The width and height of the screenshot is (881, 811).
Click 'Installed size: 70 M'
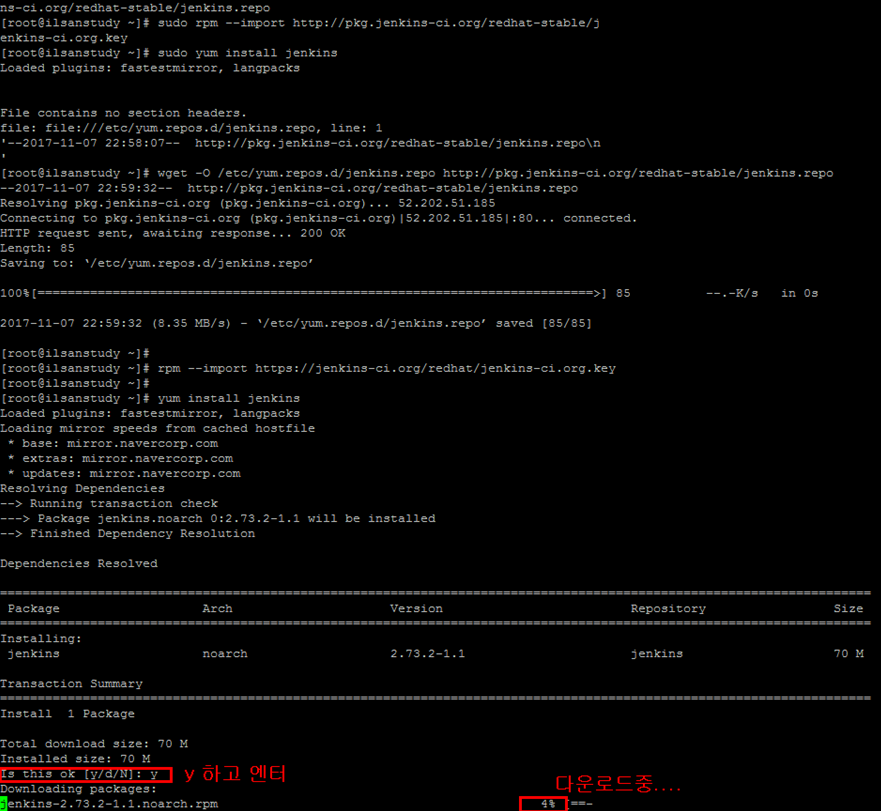tap(75, 759)
